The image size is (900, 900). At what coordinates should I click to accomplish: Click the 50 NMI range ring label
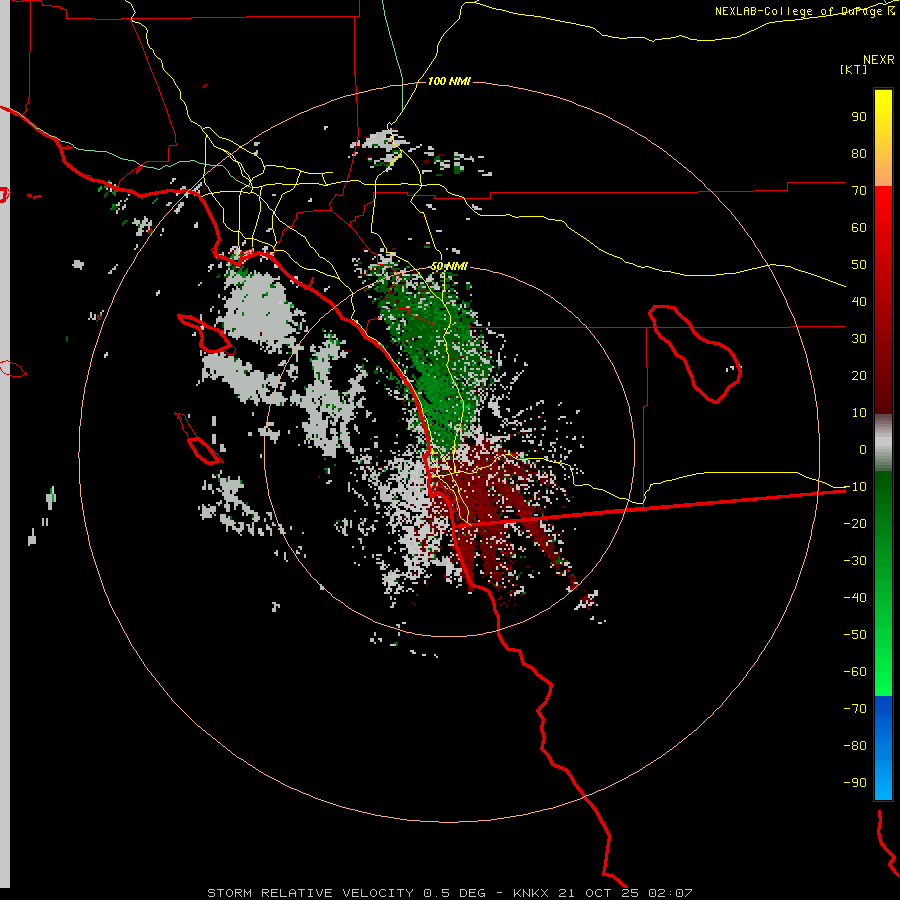[449, 266]
